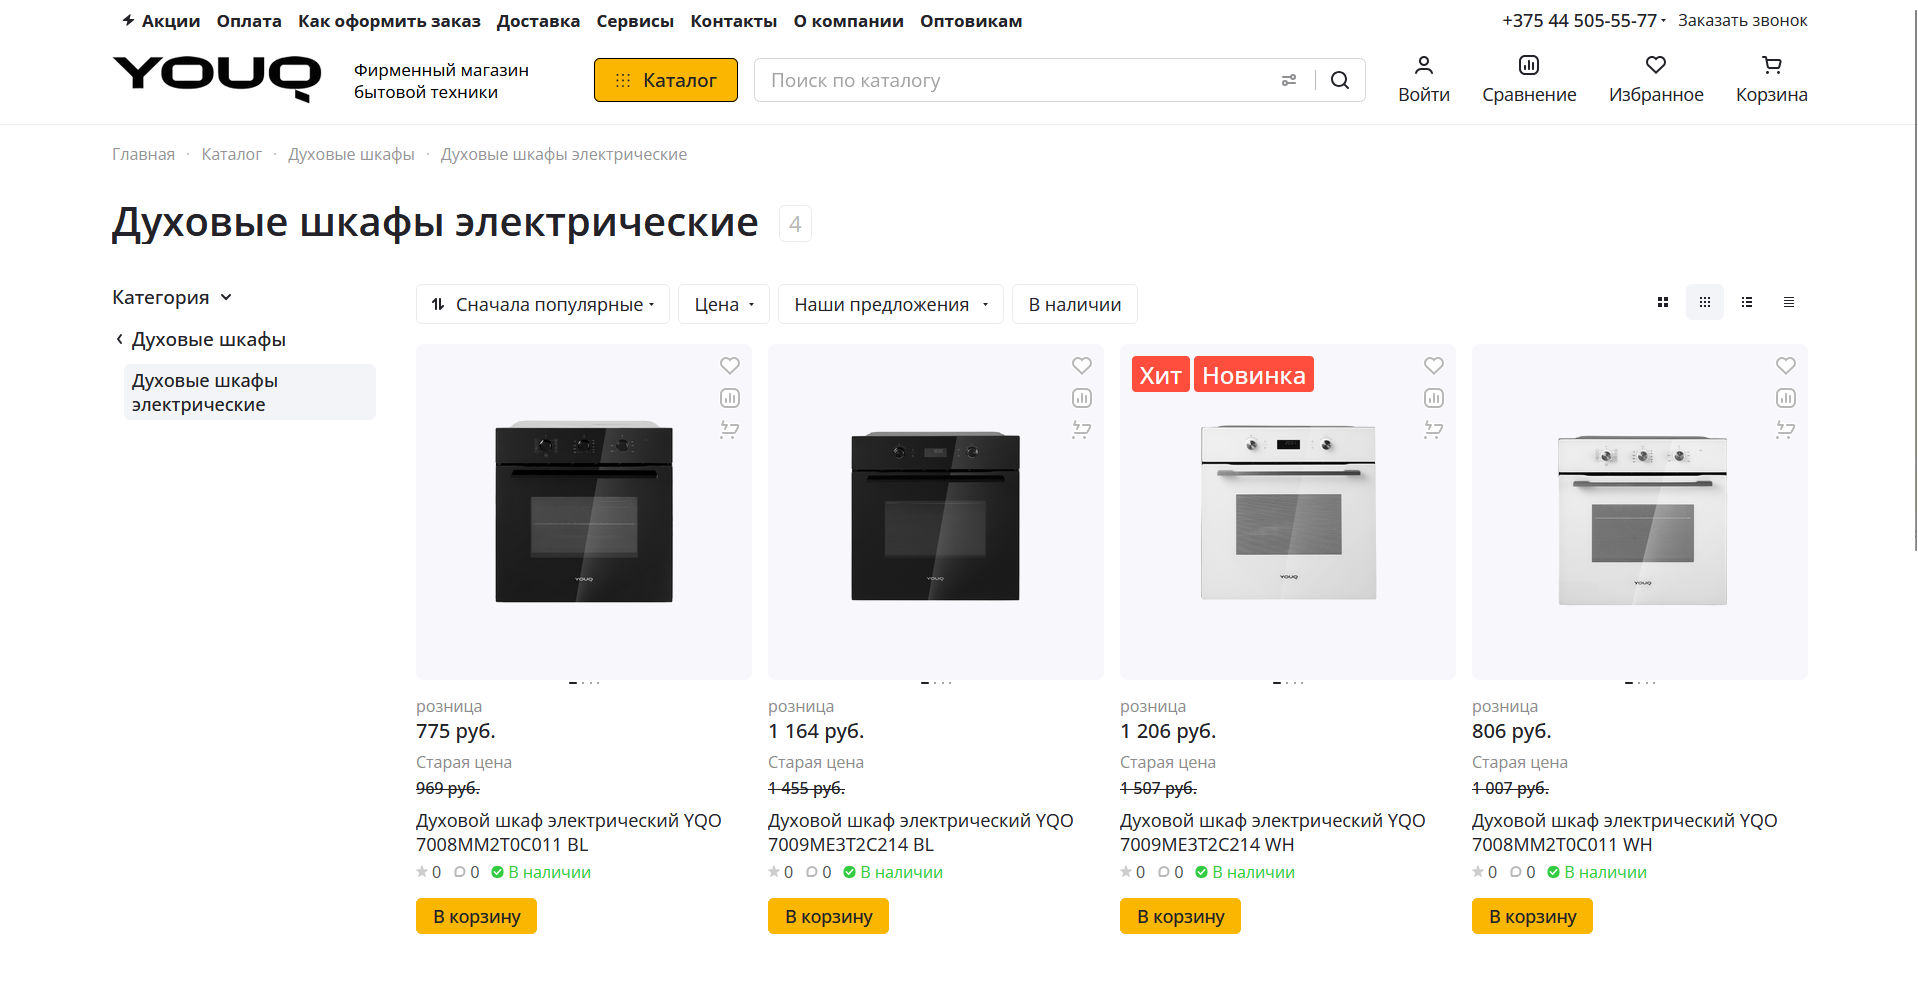This screenshot has height=990, width=1918.
Task: Click Заказать звонок link
Action: click(1742, 19)
